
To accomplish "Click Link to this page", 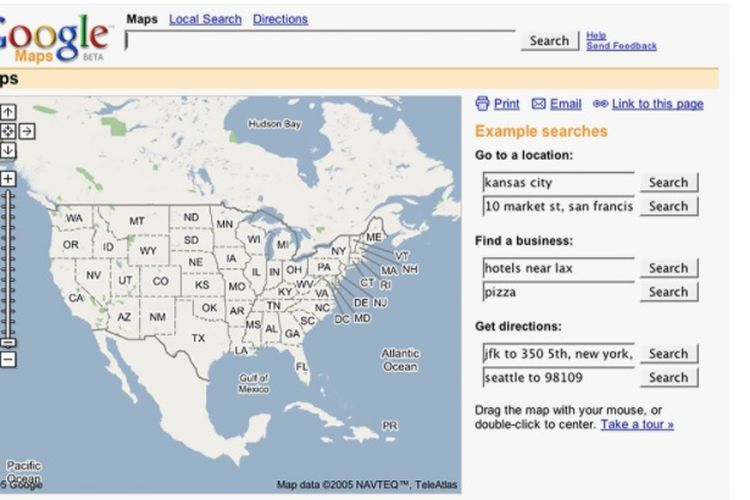I will [x=658, y=104].
